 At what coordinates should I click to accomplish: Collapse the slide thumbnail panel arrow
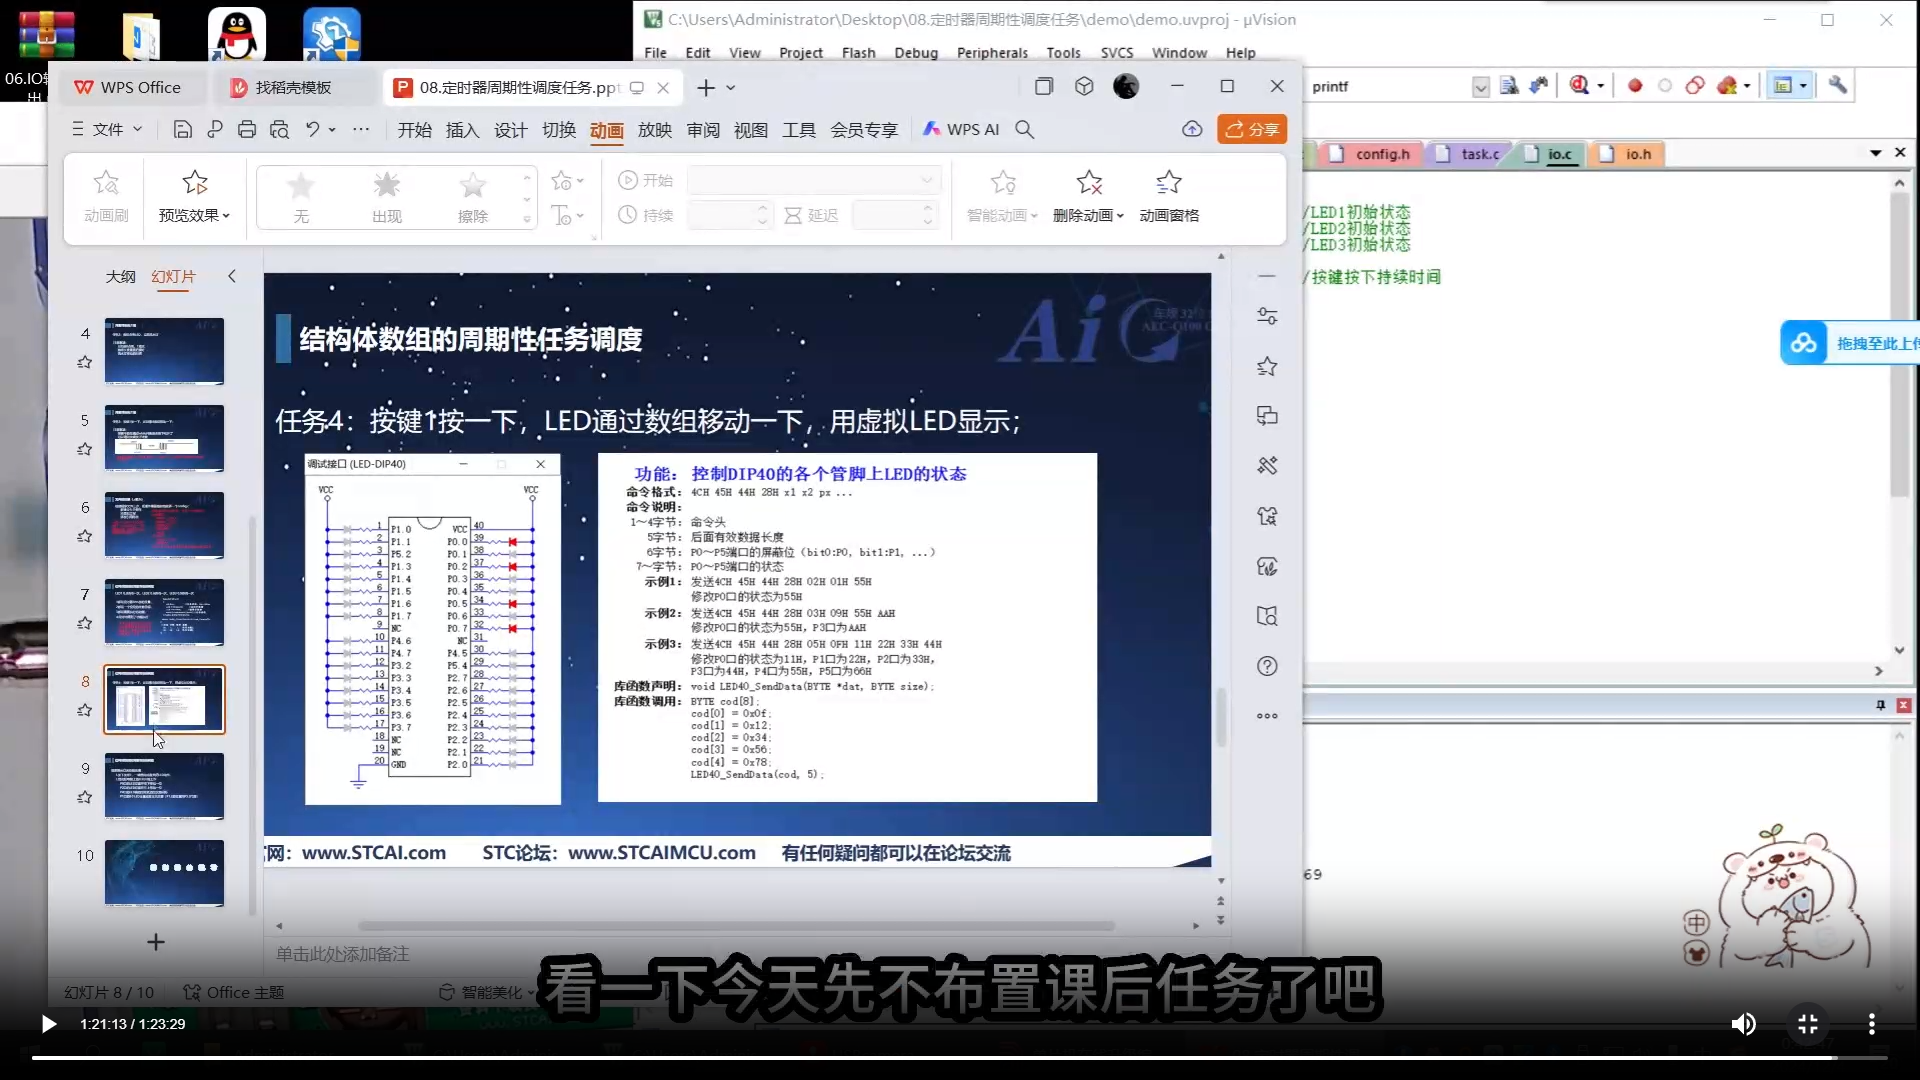(x=232, y=276)
